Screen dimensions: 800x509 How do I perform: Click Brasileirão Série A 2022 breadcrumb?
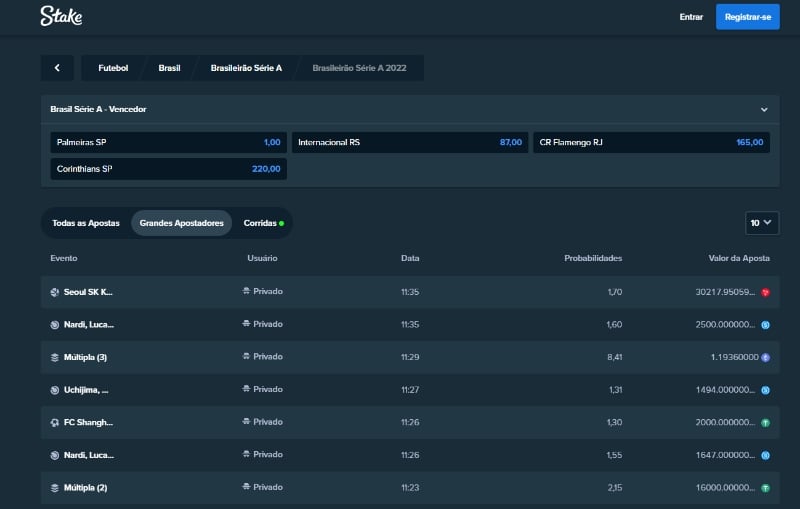point(359,68)
